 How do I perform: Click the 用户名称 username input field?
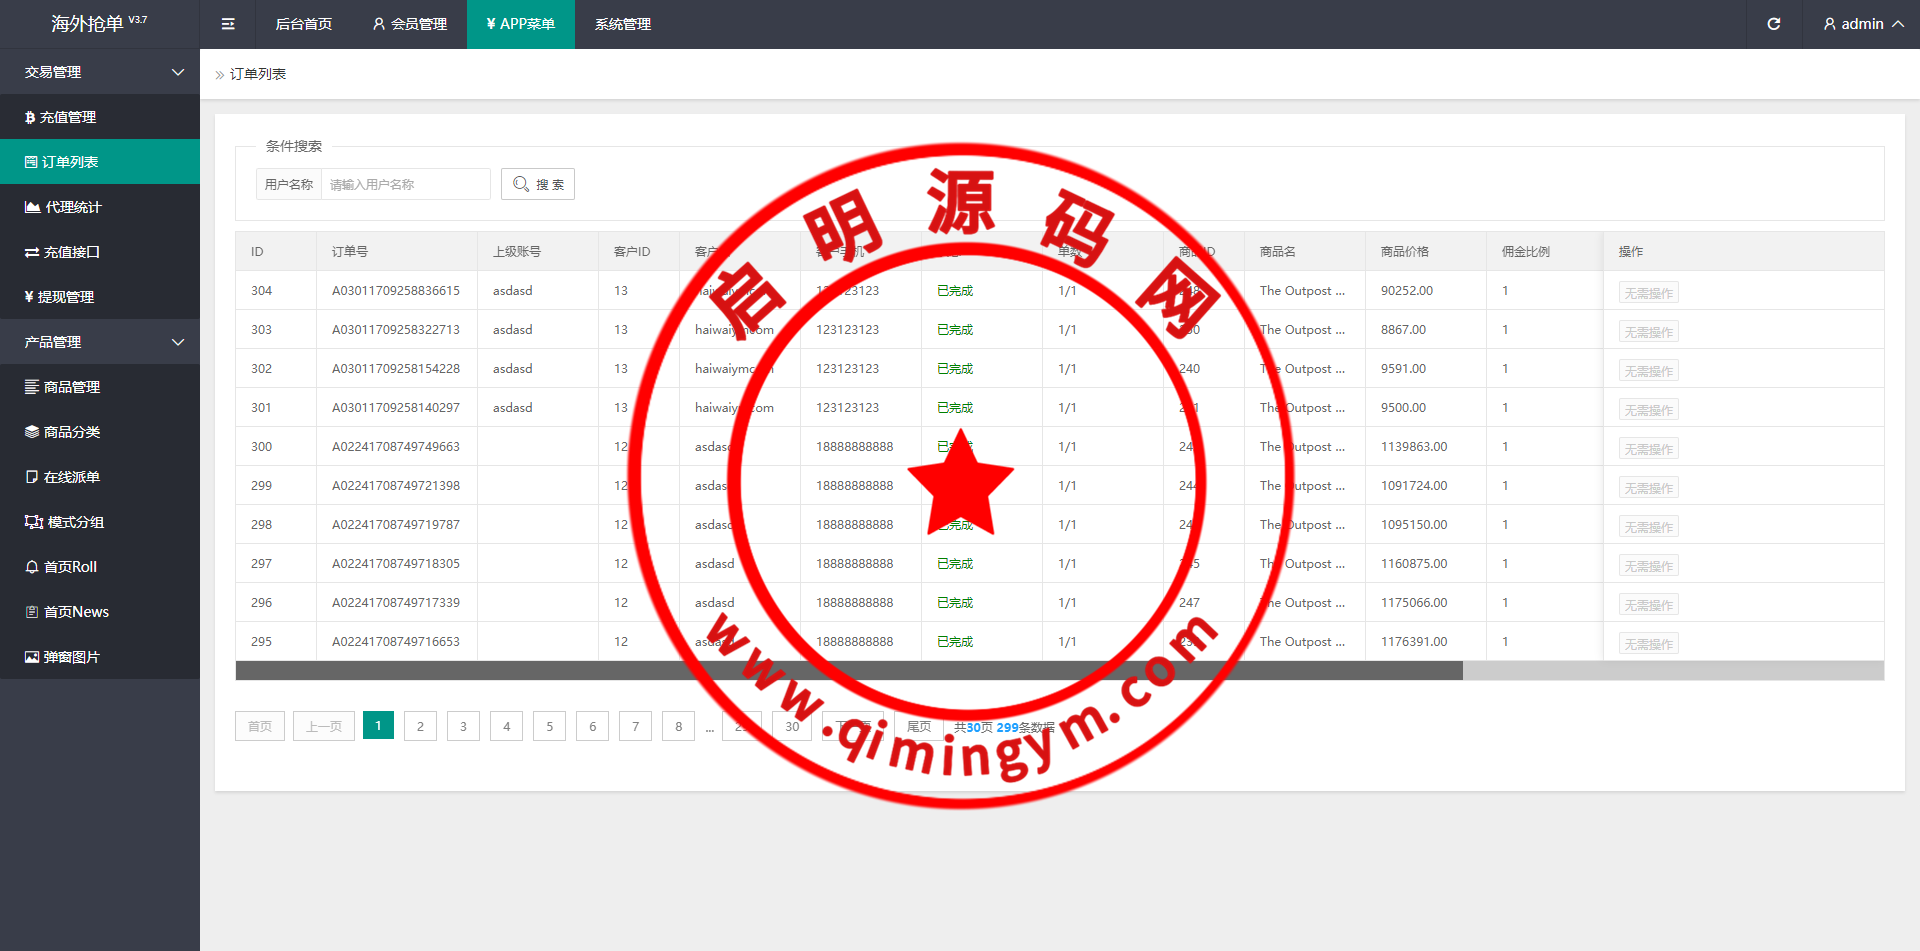(405, 184)
